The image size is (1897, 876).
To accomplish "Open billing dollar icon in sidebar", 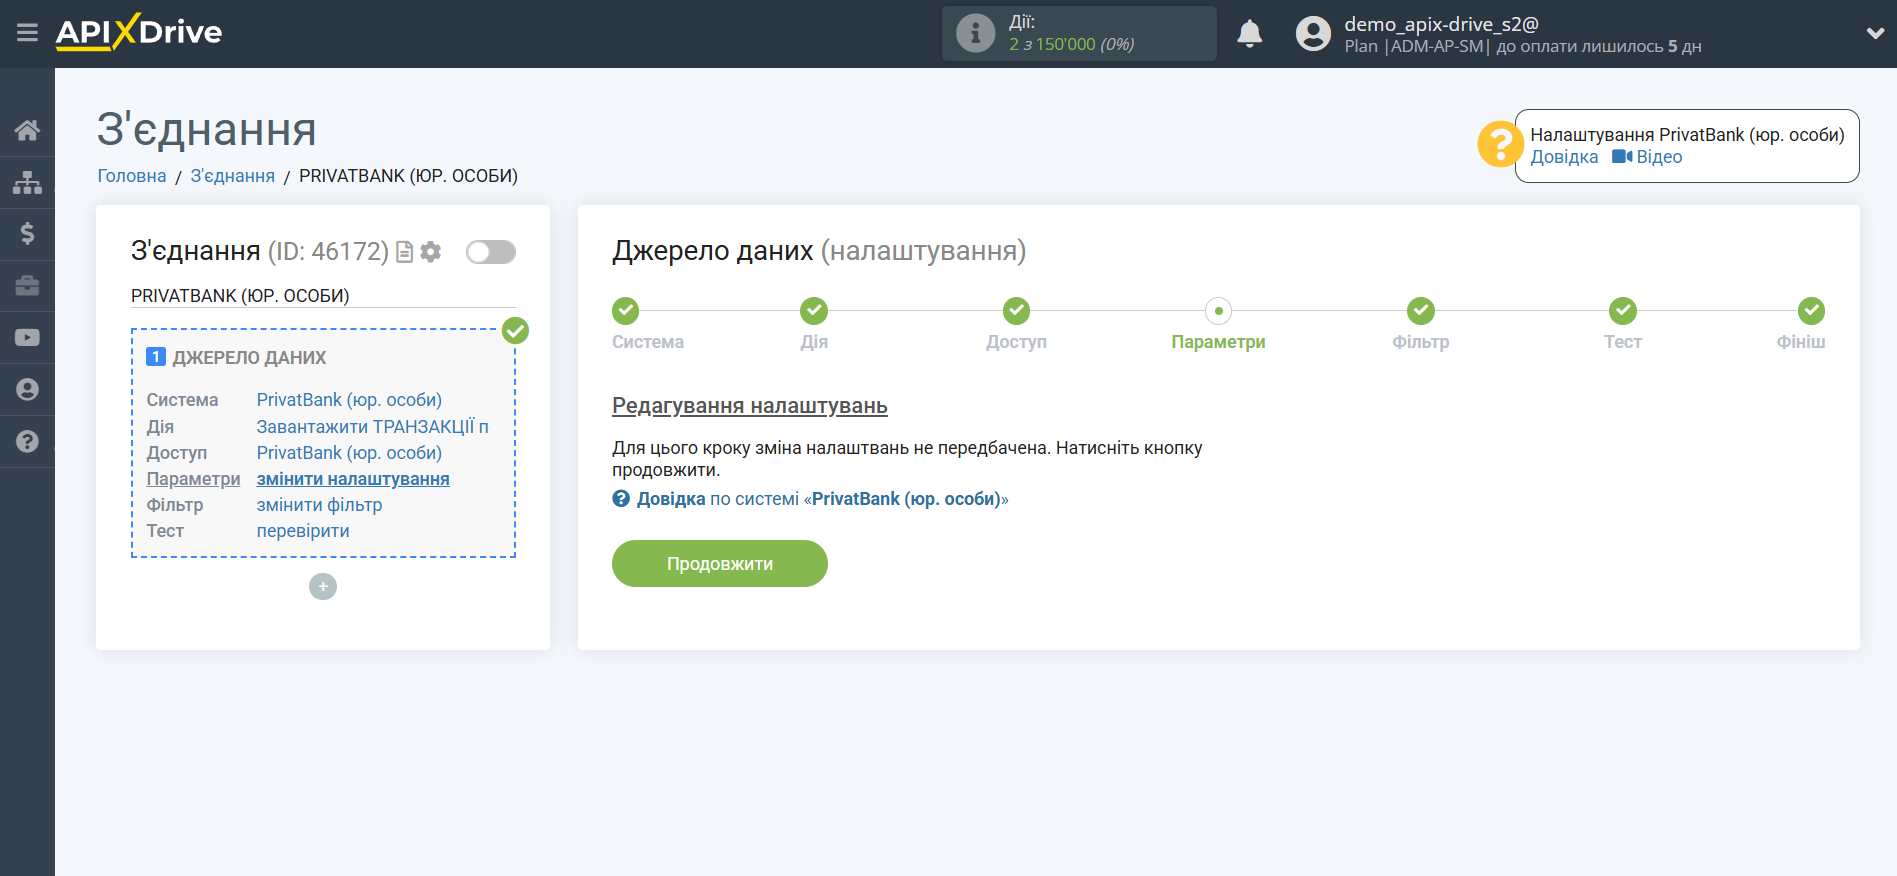I will 27,234.
